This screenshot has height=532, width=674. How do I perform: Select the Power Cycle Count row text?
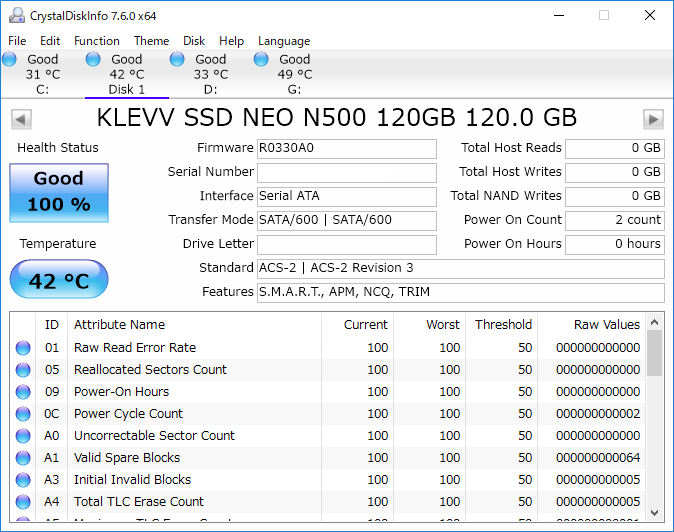click(128, 414)
